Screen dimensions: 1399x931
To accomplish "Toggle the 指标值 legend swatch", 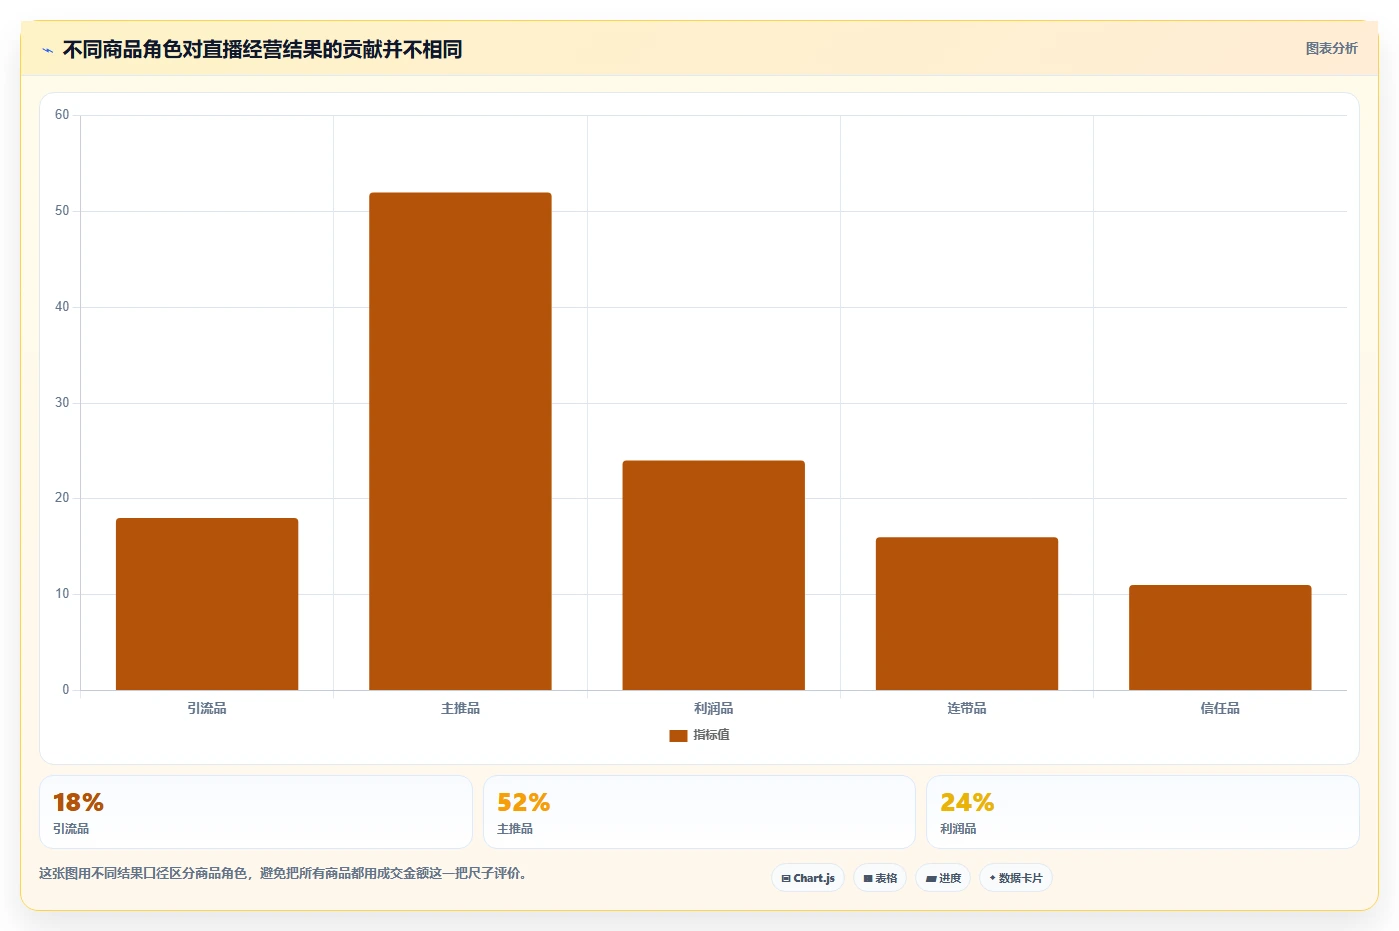I will [x=678, y=735].
